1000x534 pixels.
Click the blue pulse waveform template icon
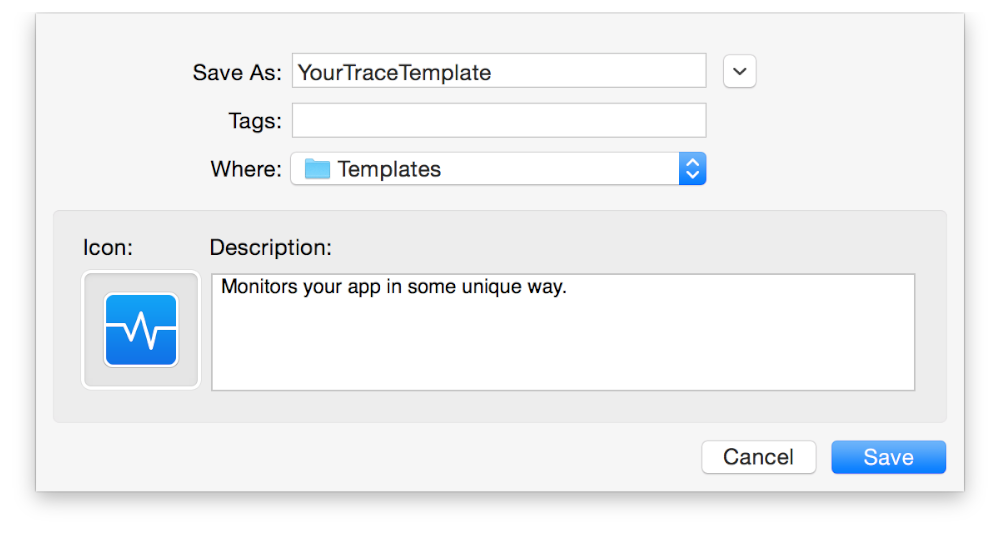[141, 330]
